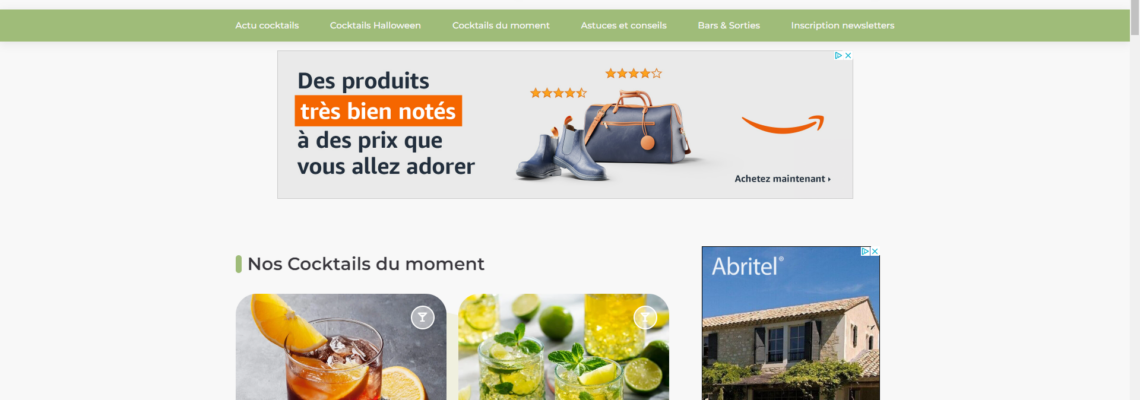Viewport: 1140px width, 400px height.
Task: Go to Cocktails du moment menu
Action: [501, 25]
